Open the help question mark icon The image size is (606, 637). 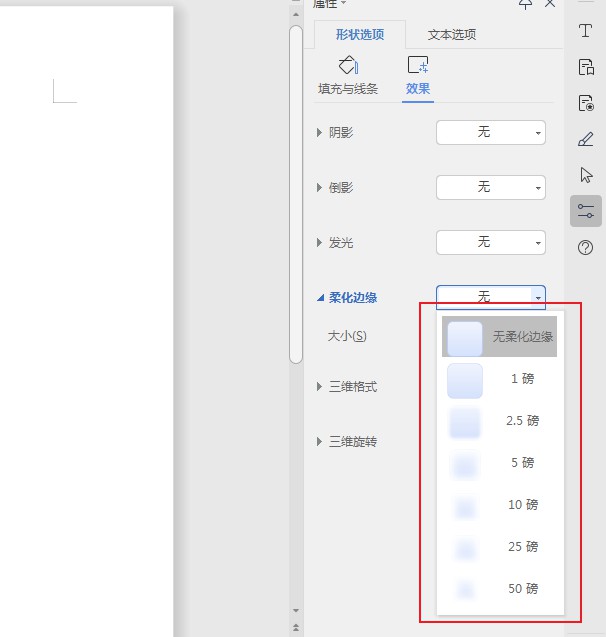click(x=585, y=247)
